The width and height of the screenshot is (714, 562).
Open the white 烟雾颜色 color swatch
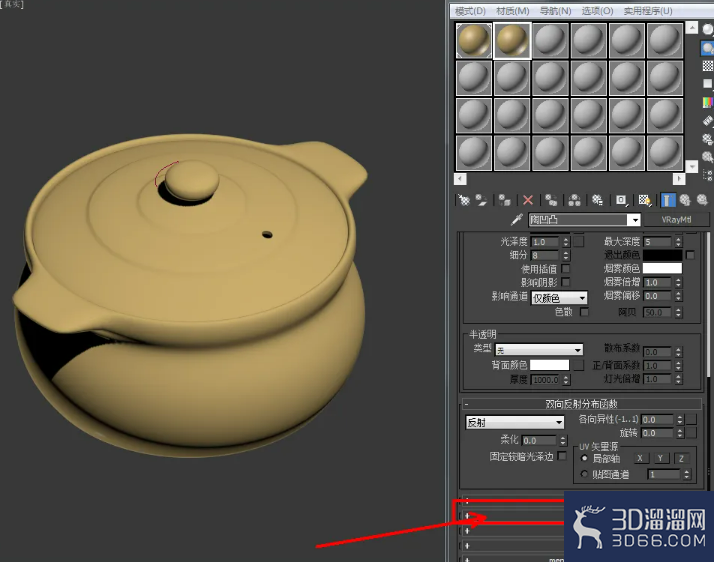(x=662, y=268)
